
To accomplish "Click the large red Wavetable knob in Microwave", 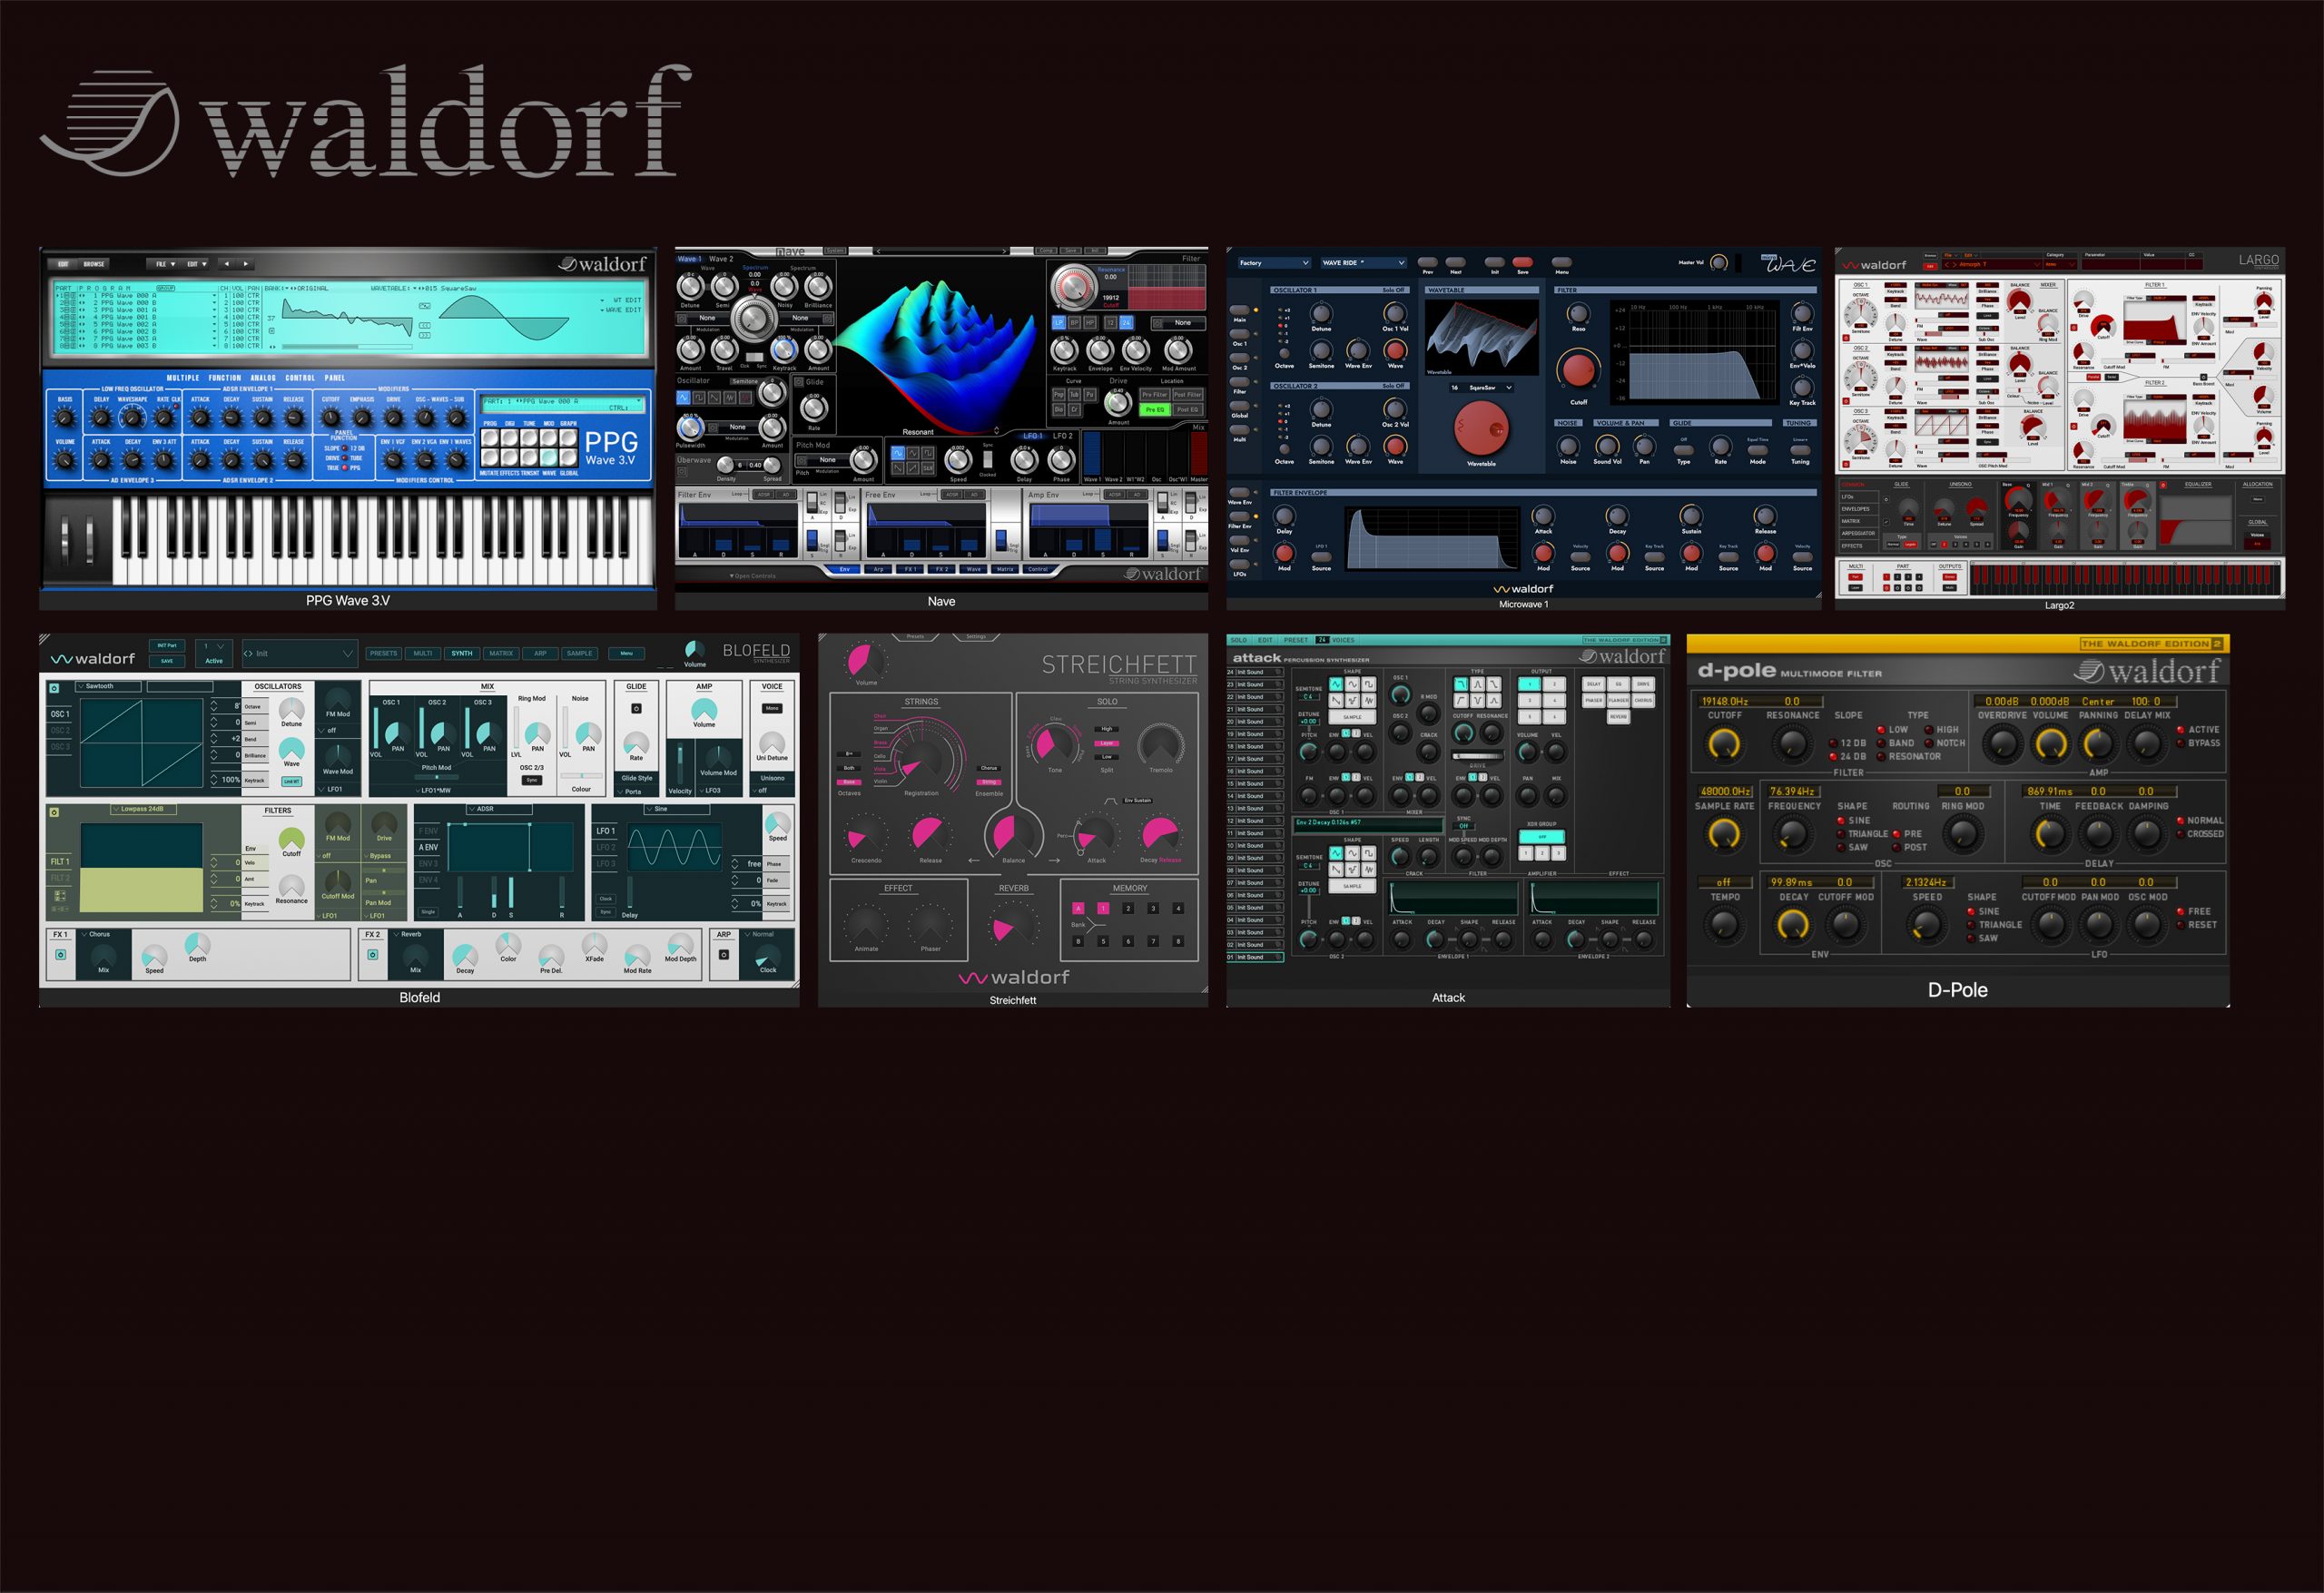I will 1481,429.
